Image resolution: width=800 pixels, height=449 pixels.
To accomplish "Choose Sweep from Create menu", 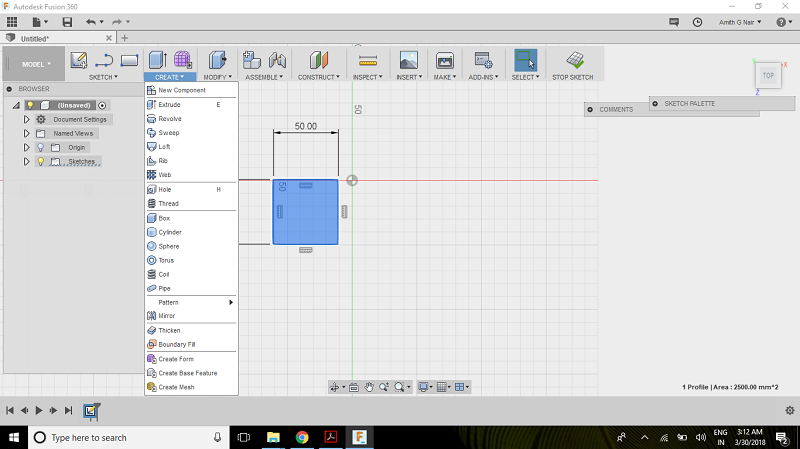I will coord(191,133).
